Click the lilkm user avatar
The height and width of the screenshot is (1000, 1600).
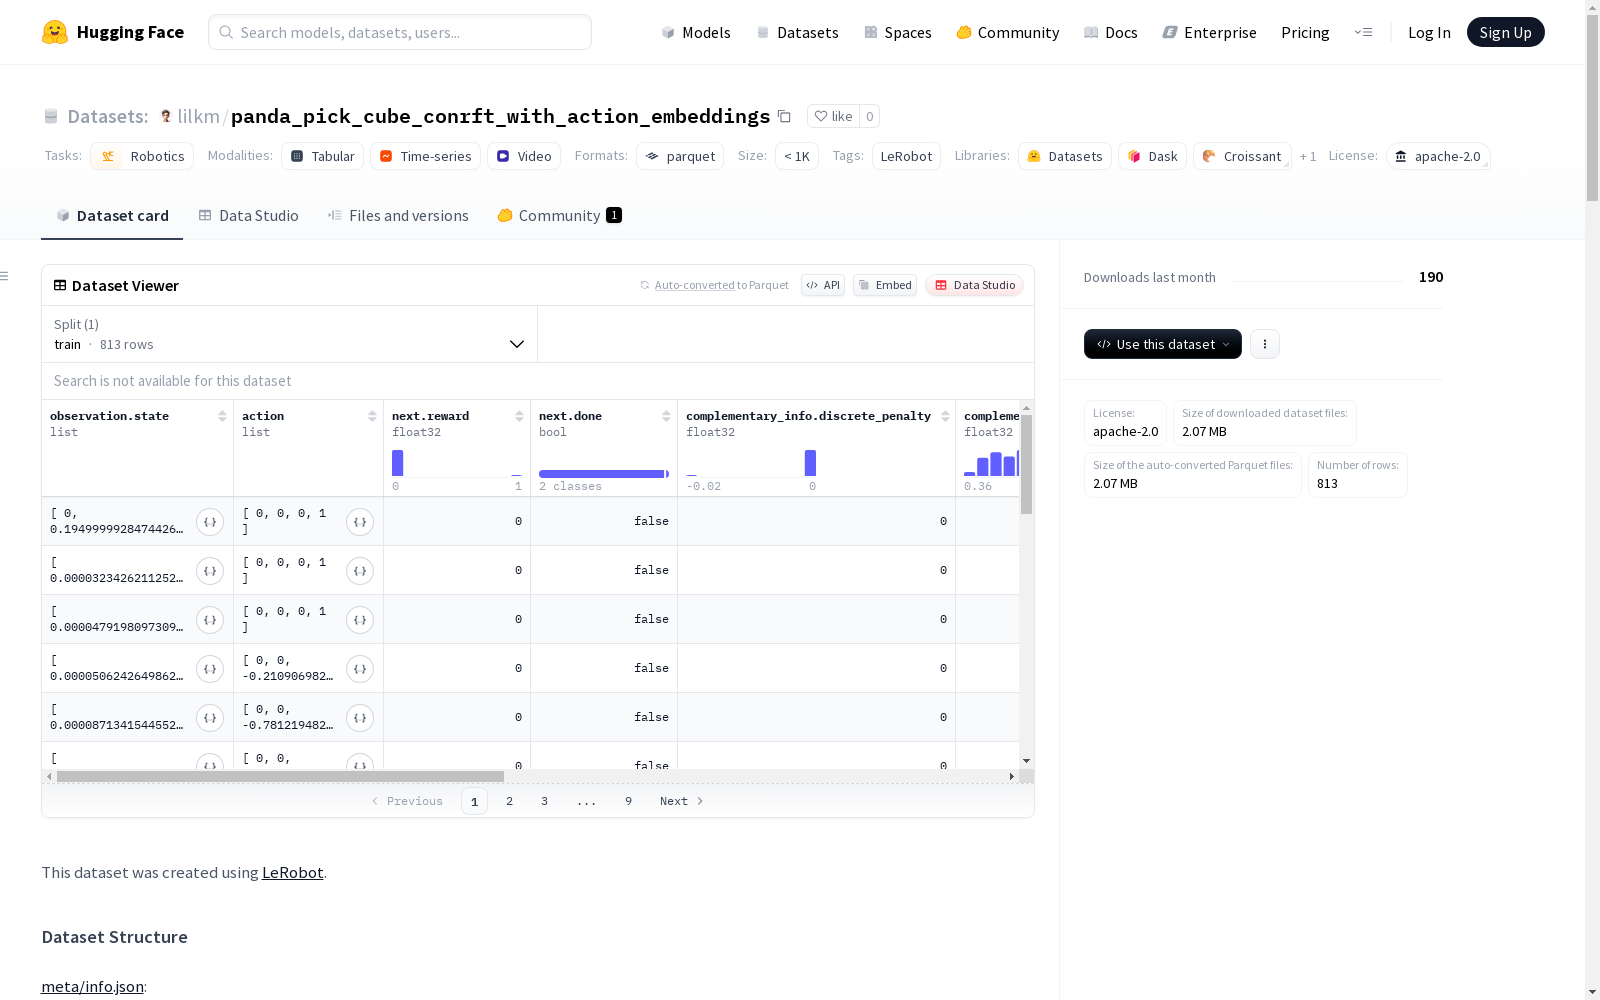(x=166, y=116)
